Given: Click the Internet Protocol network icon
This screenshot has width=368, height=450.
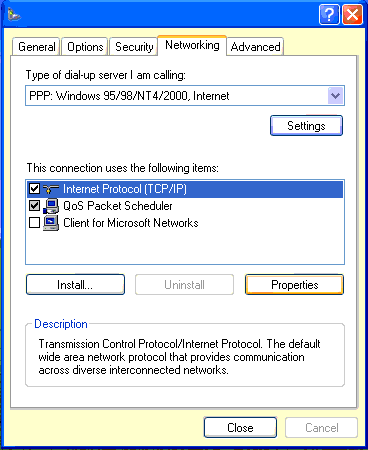Looking at the screenshot, I should point(51,189).
